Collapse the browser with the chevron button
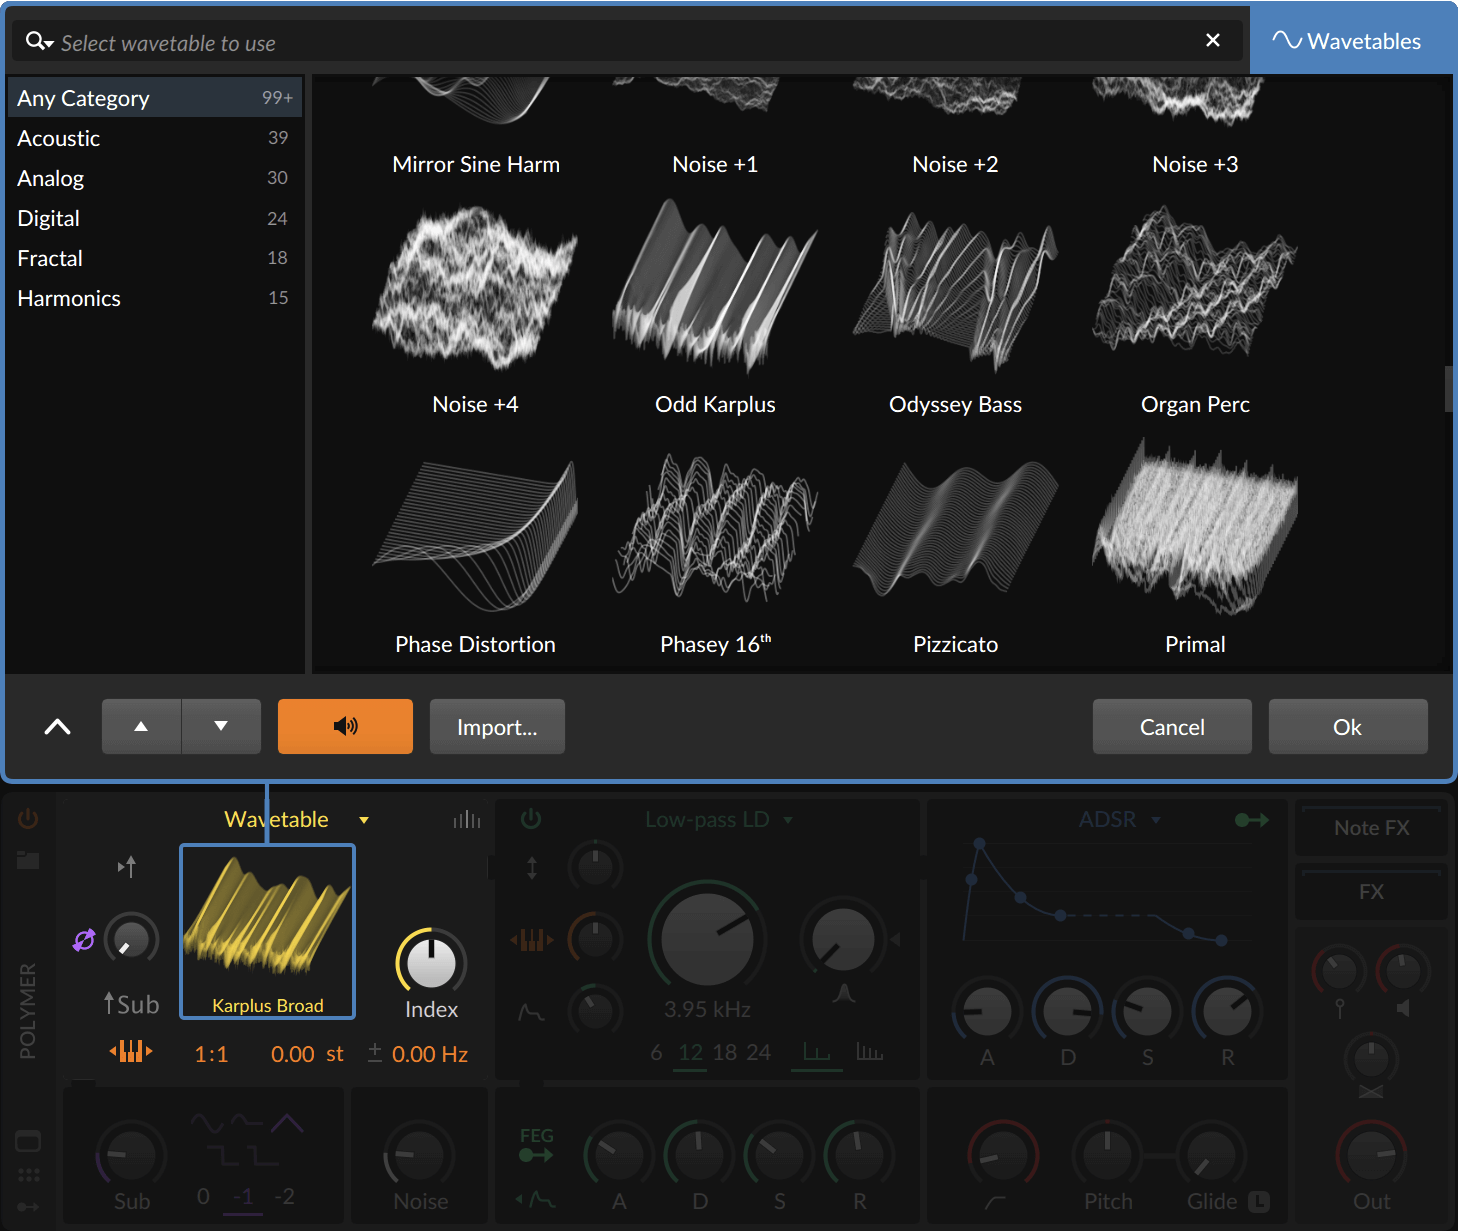This screenshot has width=1458, height=1231. pyautogui.click(x=57, y=726)
